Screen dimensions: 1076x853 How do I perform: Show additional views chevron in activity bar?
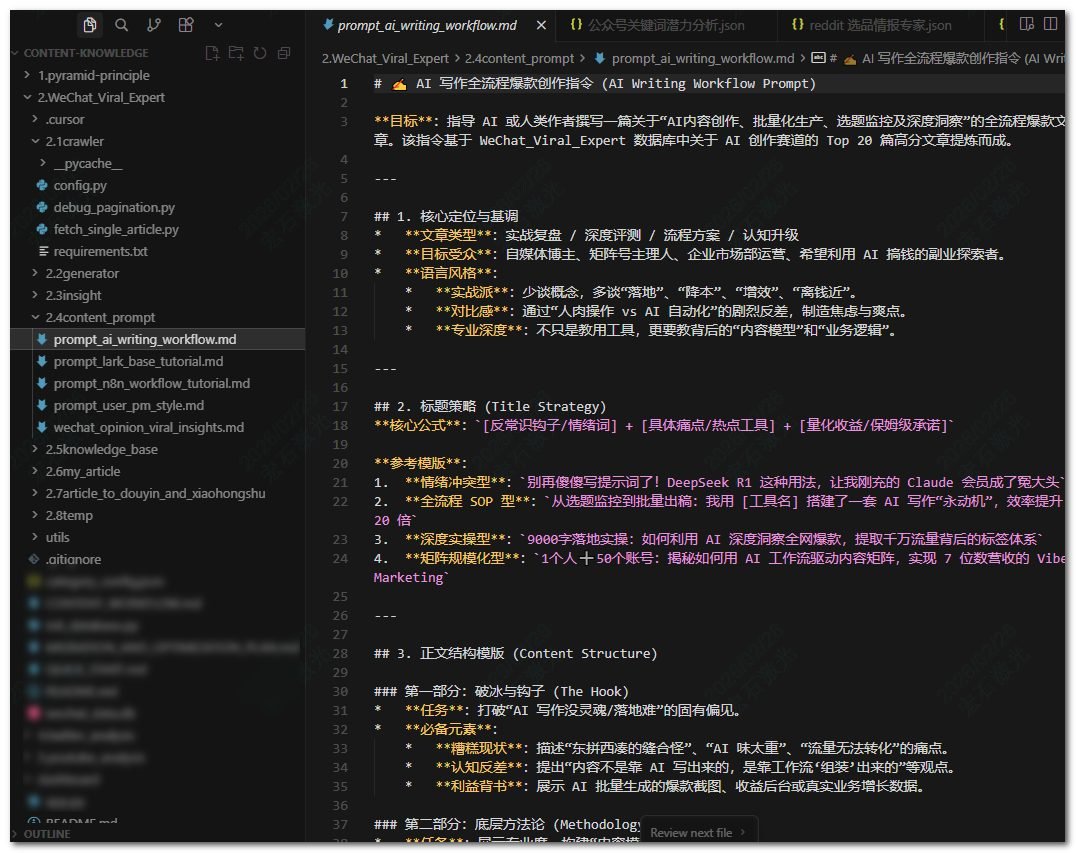click(218, 25)
